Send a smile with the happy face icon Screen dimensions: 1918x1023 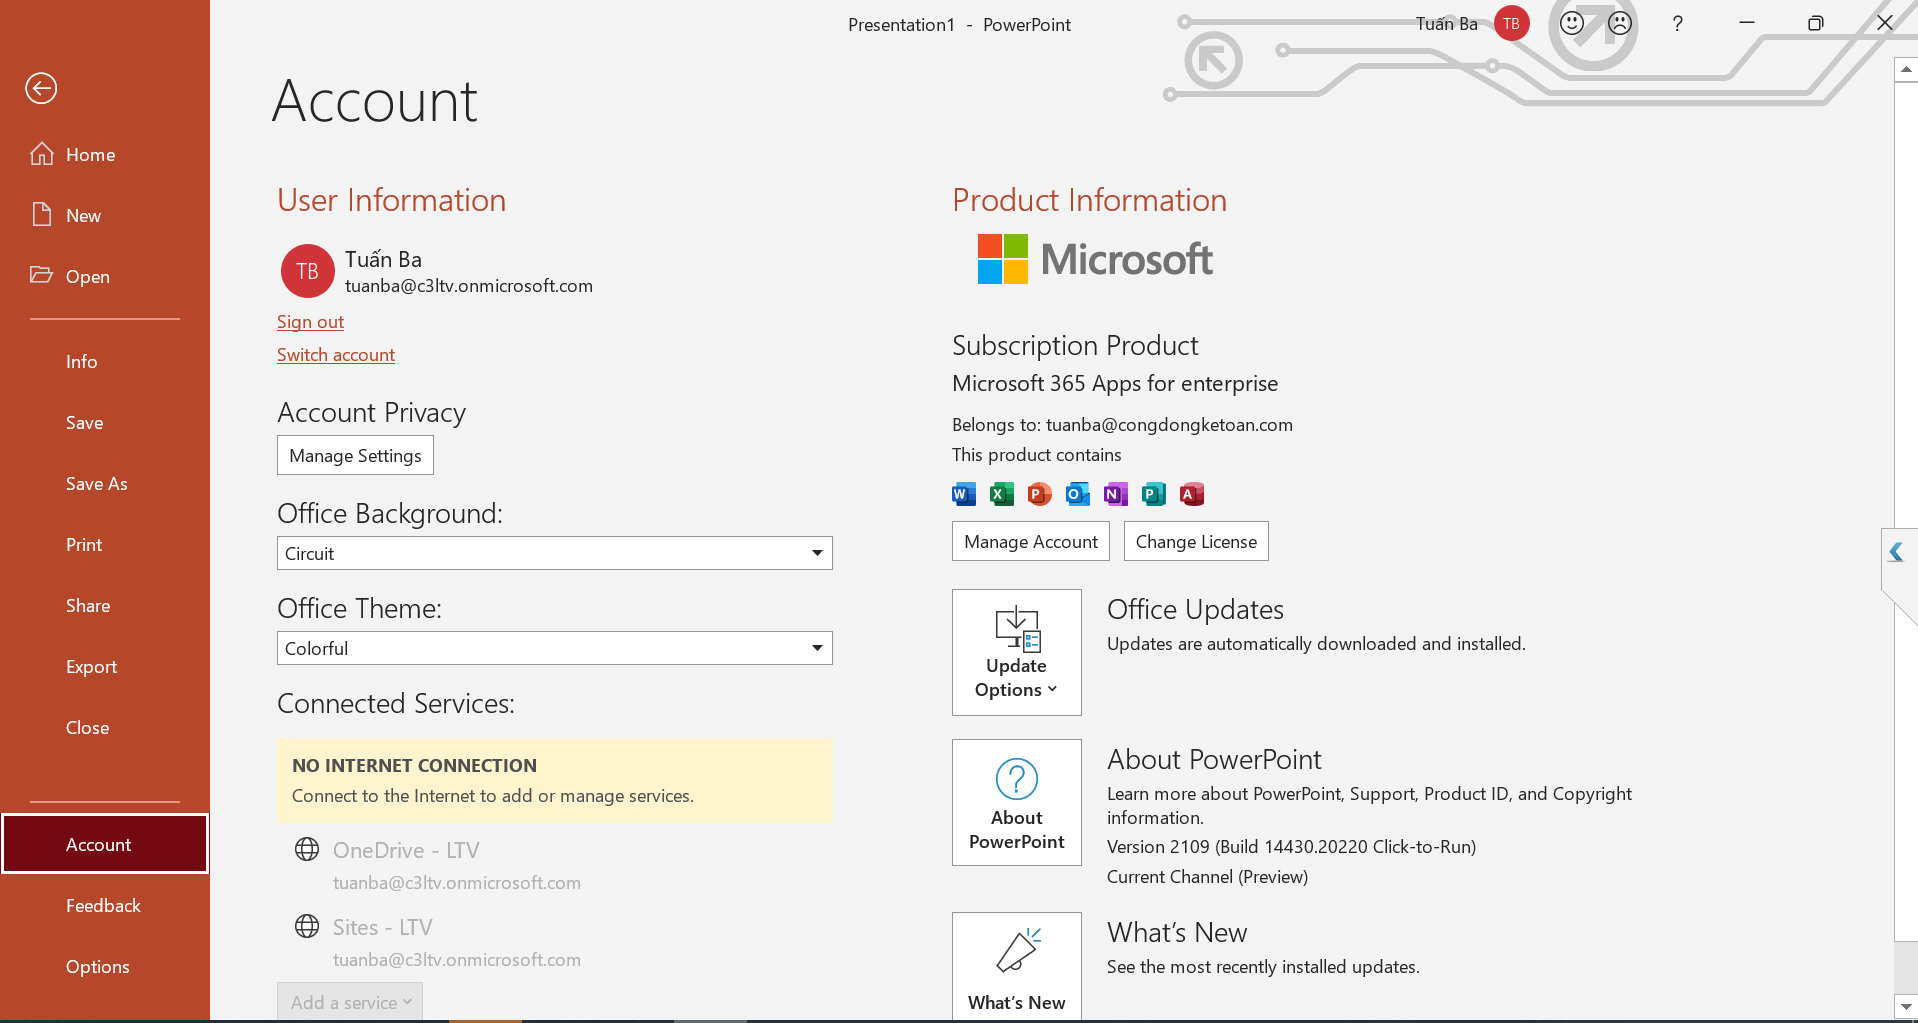pos(1572,23)
